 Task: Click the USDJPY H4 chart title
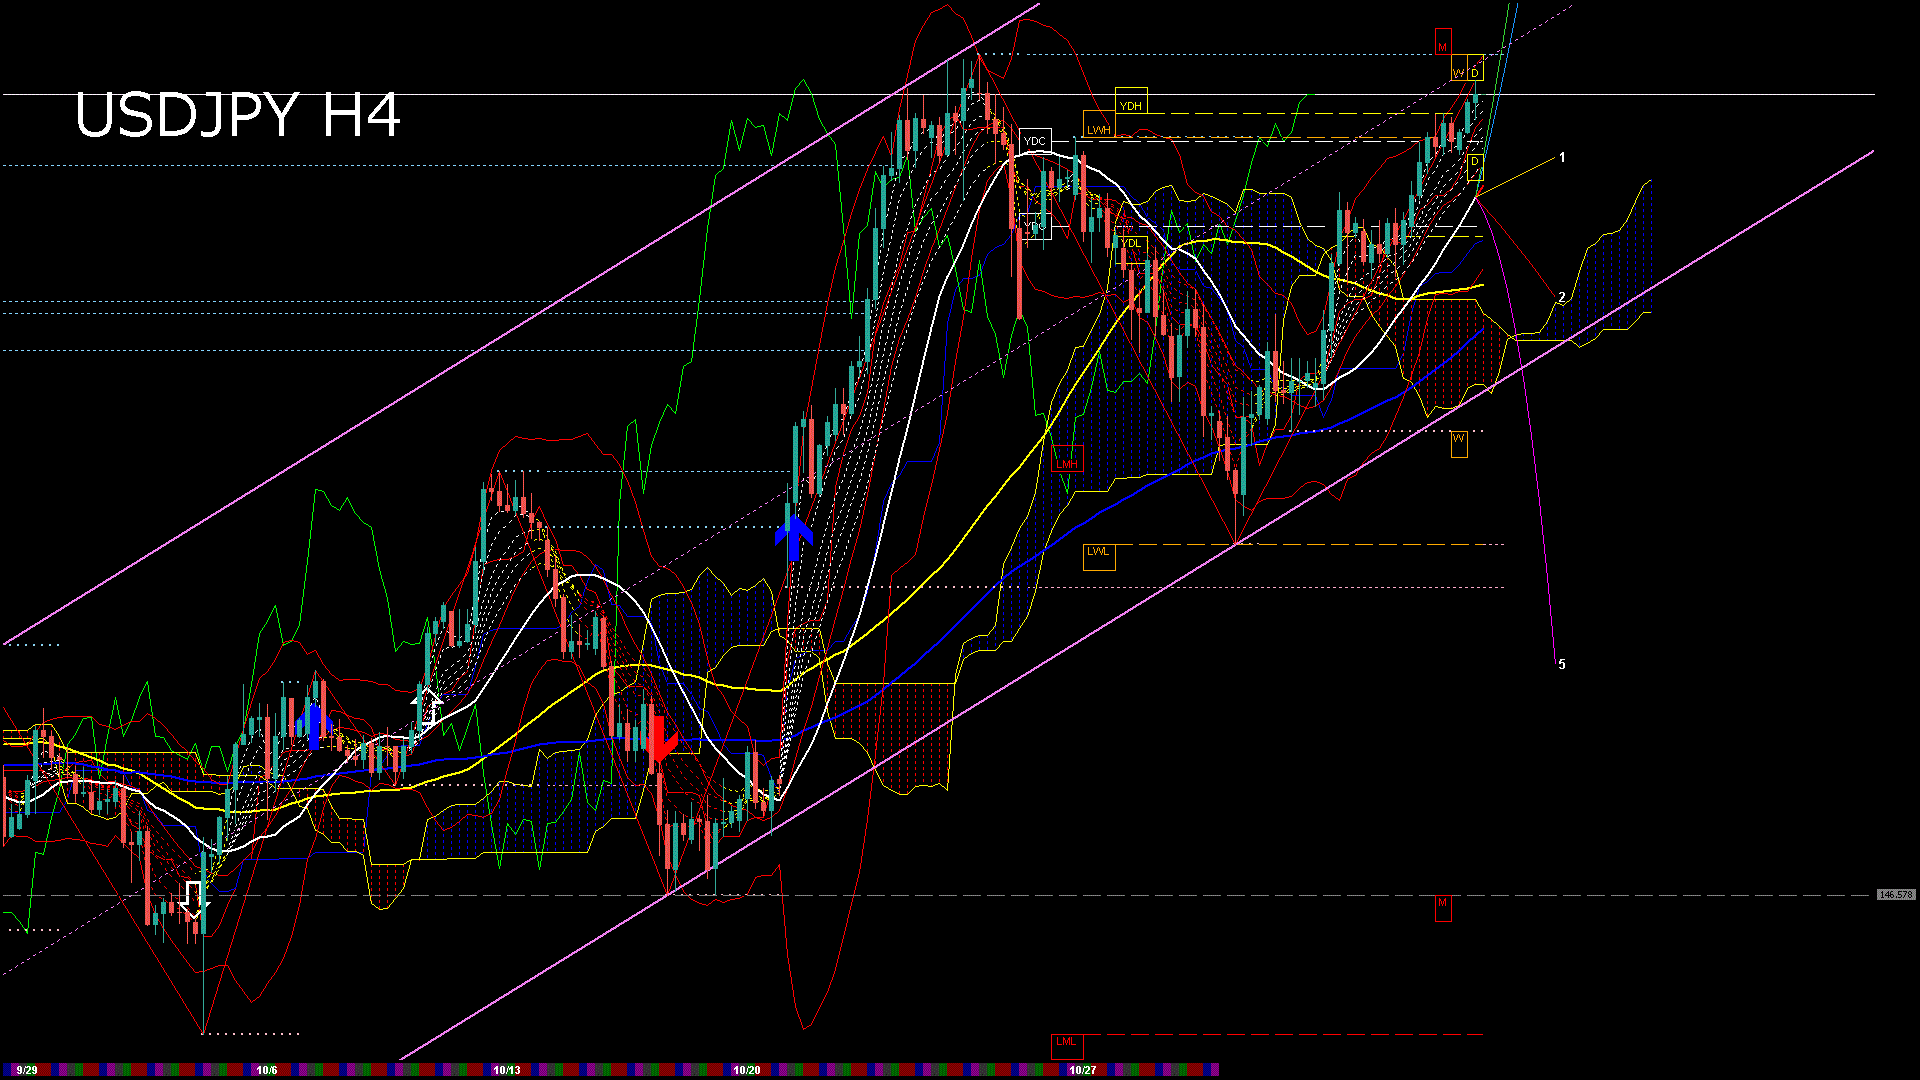[237, 115]
